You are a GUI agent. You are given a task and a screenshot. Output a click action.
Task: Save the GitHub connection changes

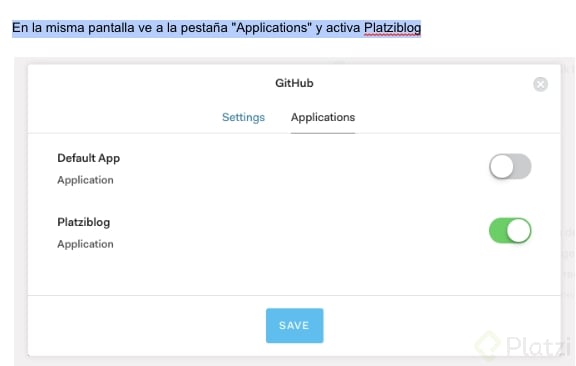coord(295,326)
